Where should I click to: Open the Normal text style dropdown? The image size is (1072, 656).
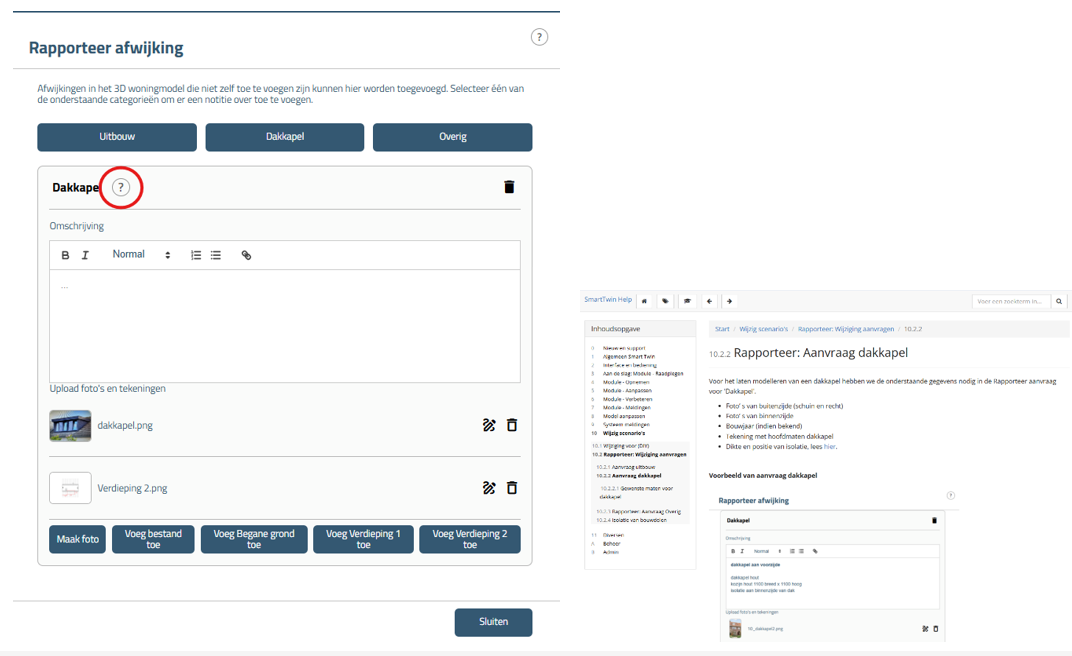click(x=141, y=255)
